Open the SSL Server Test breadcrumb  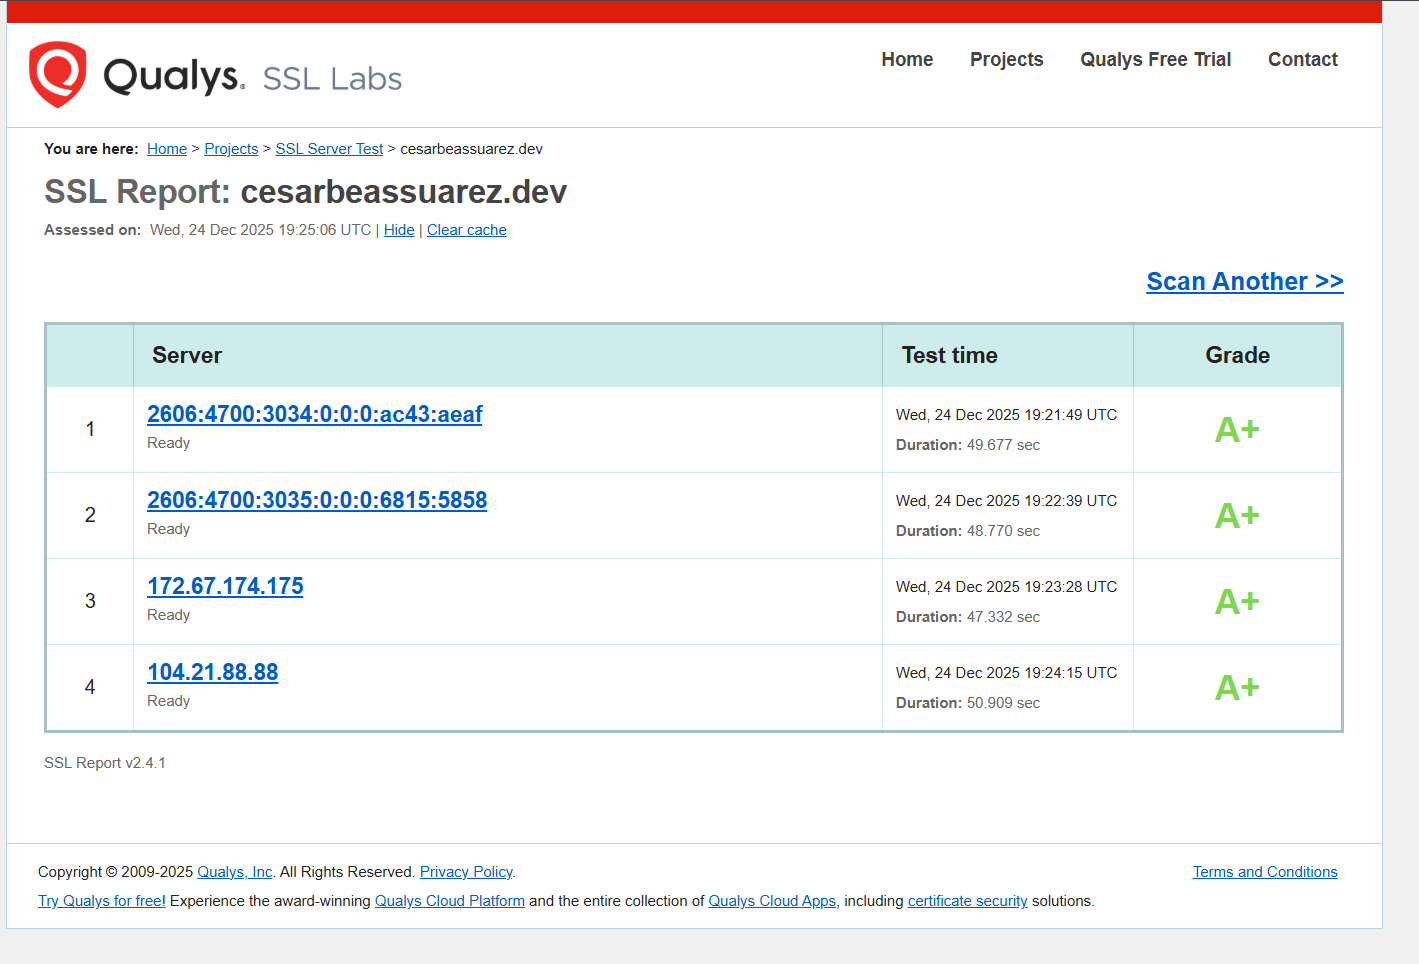coord(328,148)
